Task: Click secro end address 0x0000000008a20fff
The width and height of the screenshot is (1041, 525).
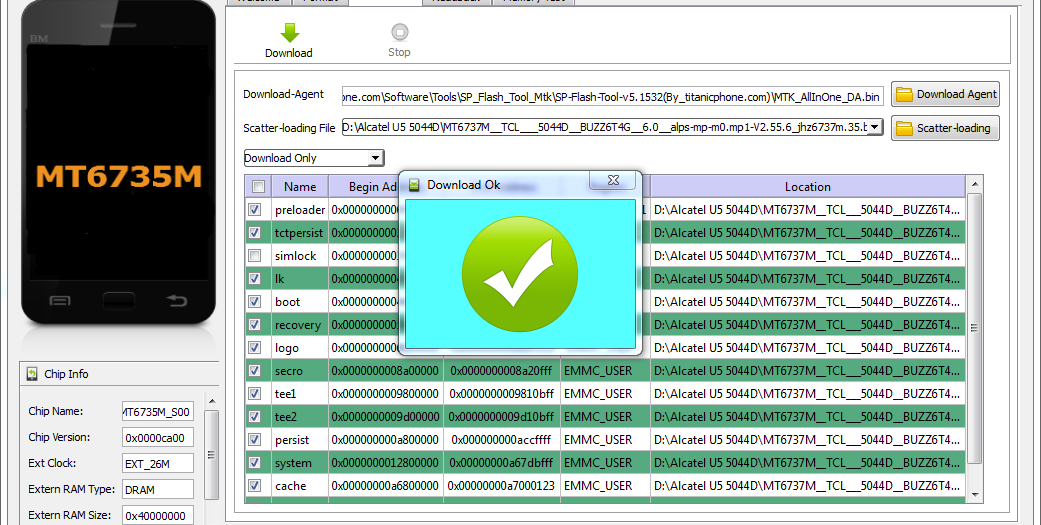Action: [x=501, y=371]
